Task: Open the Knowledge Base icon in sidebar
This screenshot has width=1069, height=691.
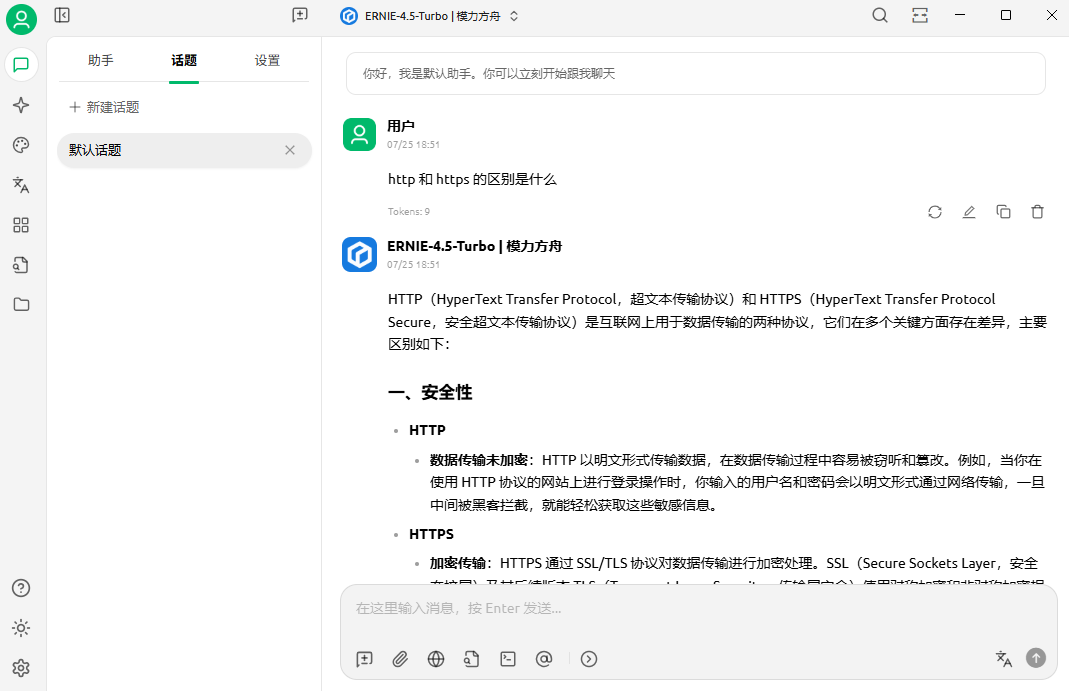Action: tap(21, 265)
